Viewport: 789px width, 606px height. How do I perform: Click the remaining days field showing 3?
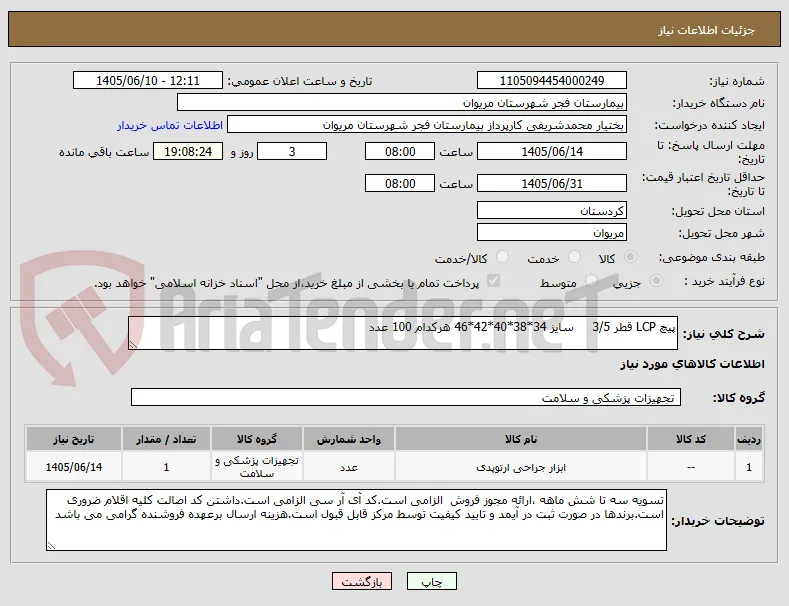tap(292, 152)
